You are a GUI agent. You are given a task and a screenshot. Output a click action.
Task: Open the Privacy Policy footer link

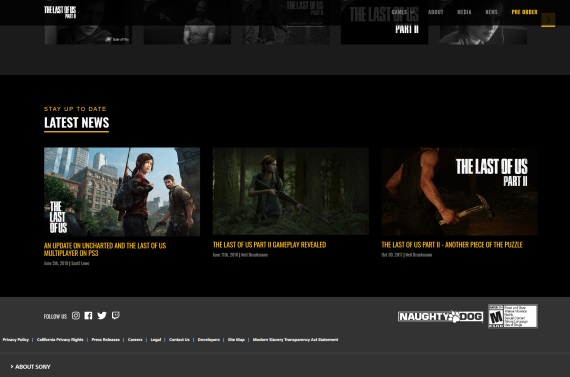(x=16, y=340)
